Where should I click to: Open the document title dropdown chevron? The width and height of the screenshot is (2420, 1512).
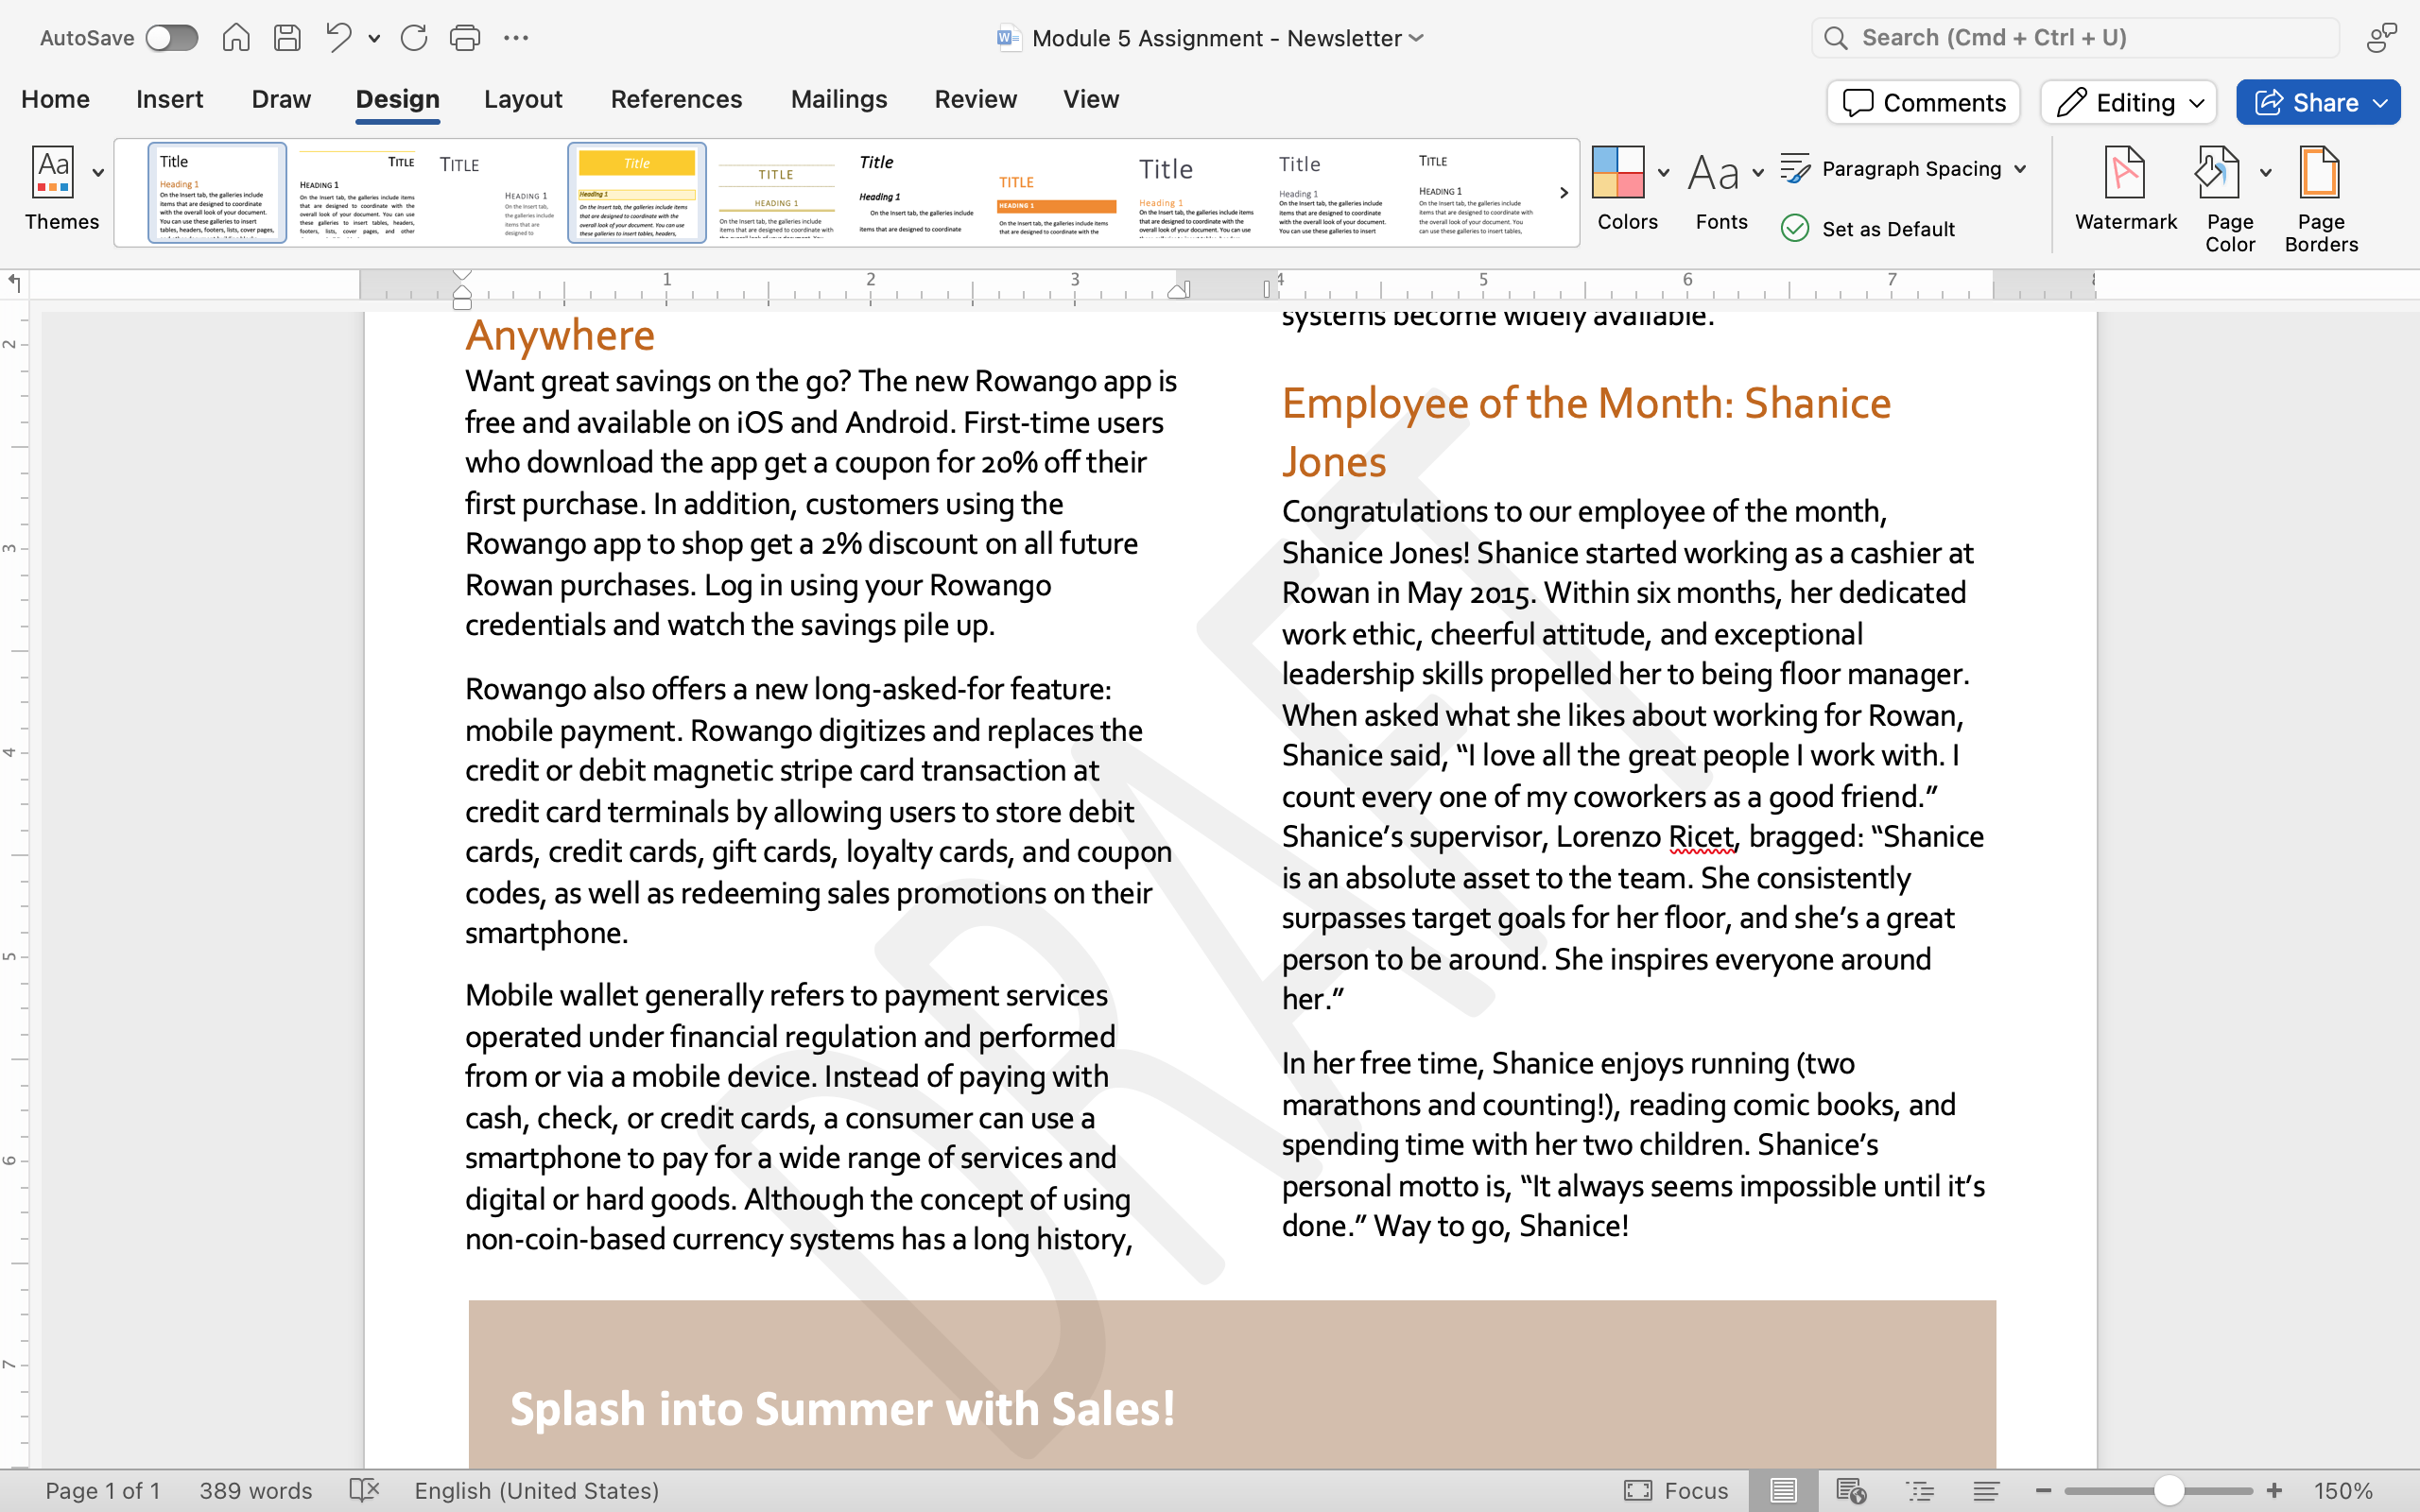pyautogui.click(x=1416, y=38)
